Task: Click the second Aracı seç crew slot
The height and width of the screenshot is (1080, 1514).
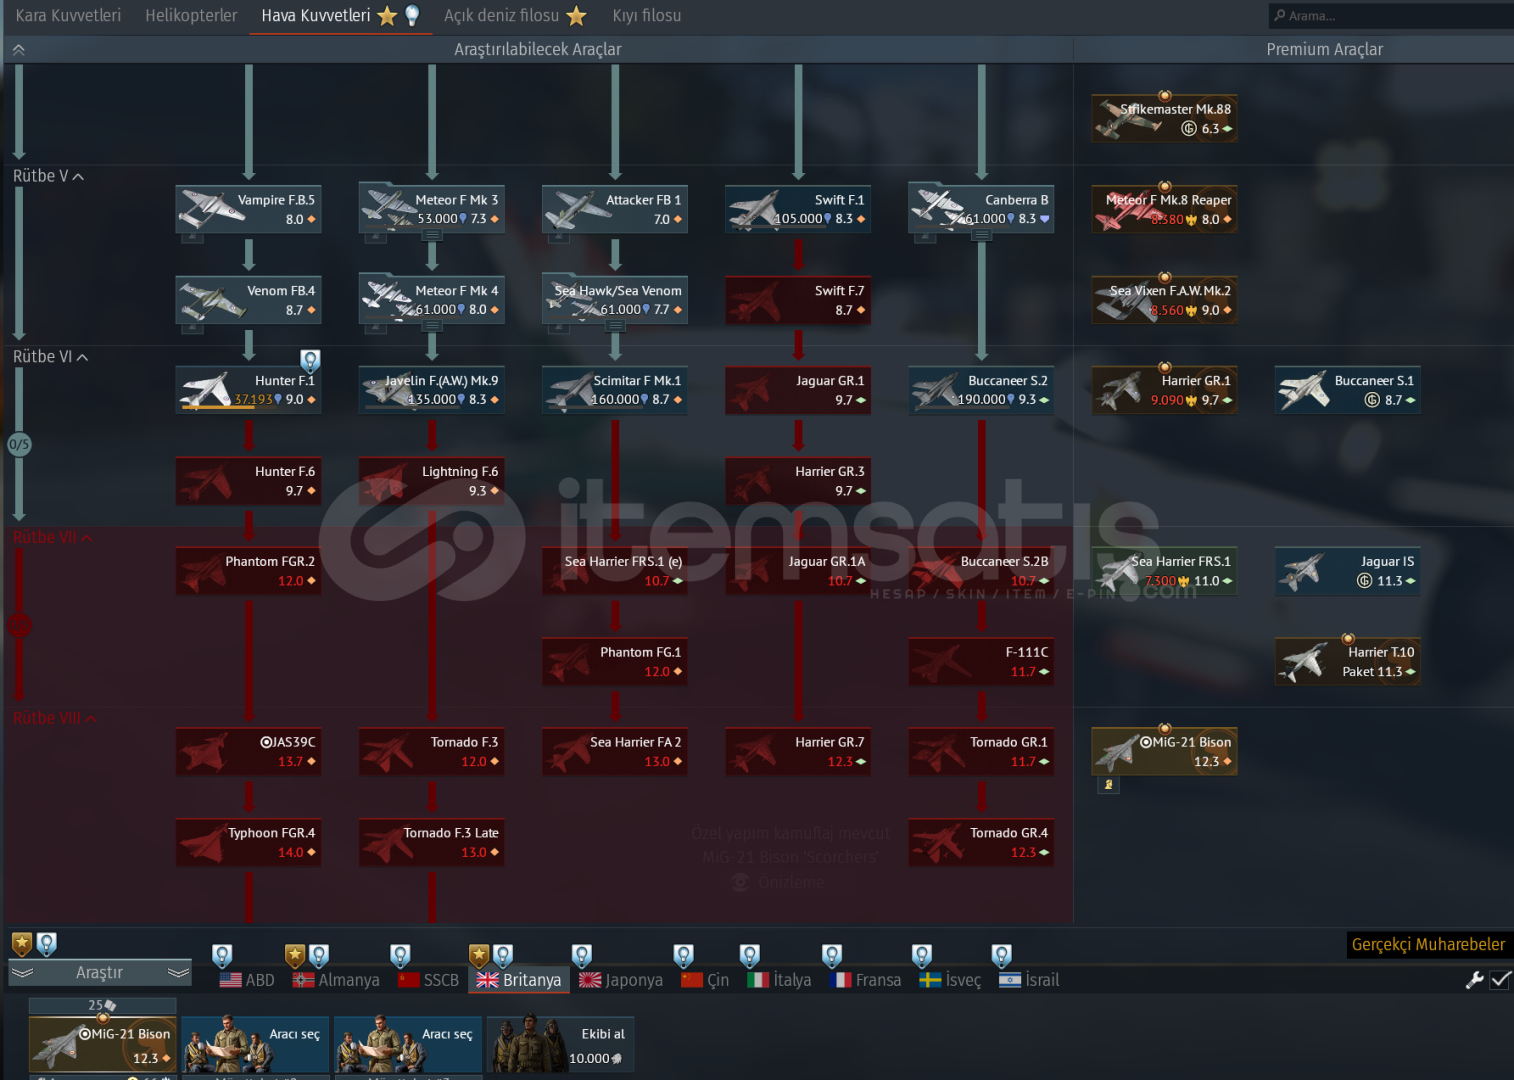Action: (408, 1045)
